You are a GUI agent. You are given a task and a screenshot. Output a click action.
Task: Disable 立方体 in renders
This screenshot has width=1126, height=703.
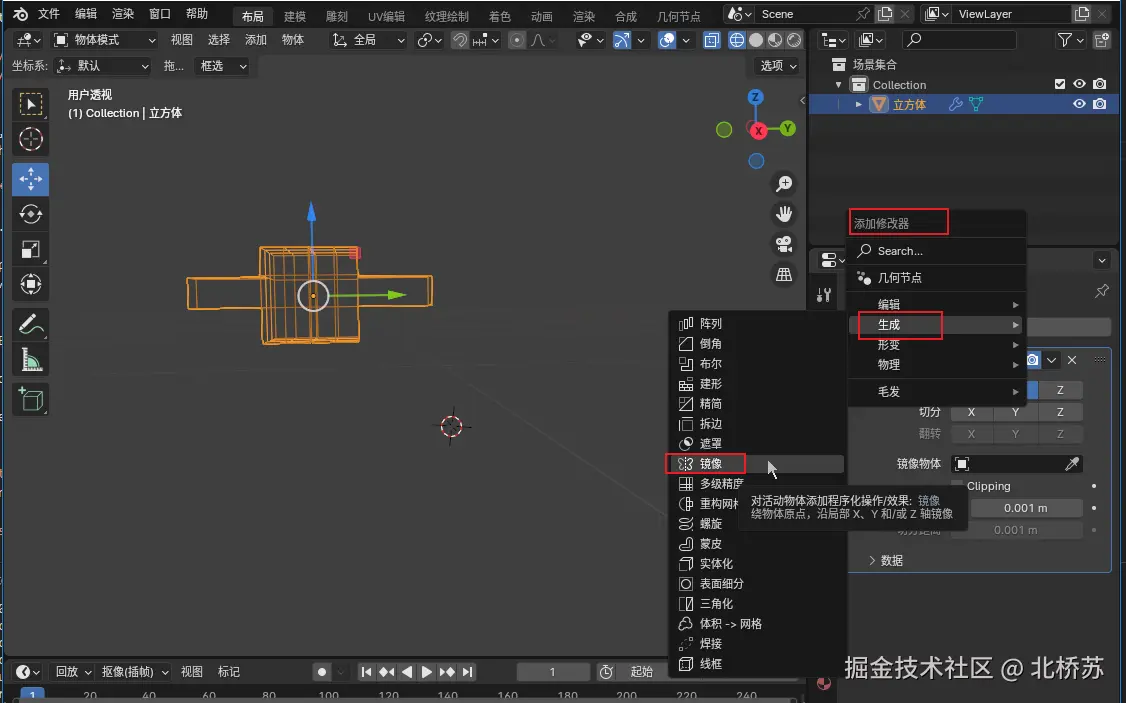1099,104
